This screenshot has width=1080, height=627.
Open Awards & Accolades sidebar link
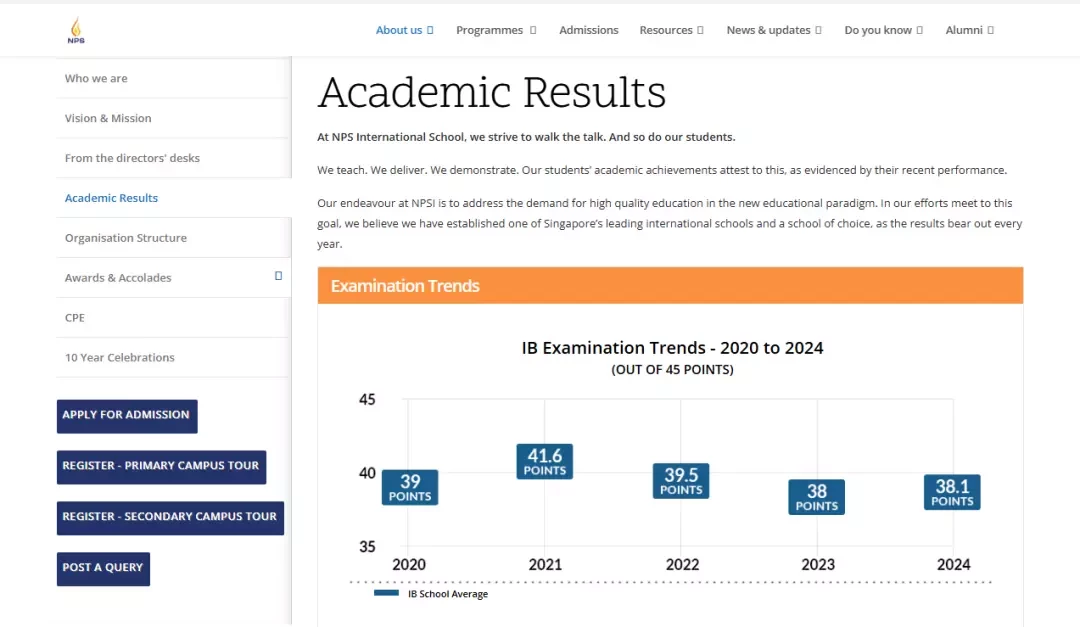point(118,278)
